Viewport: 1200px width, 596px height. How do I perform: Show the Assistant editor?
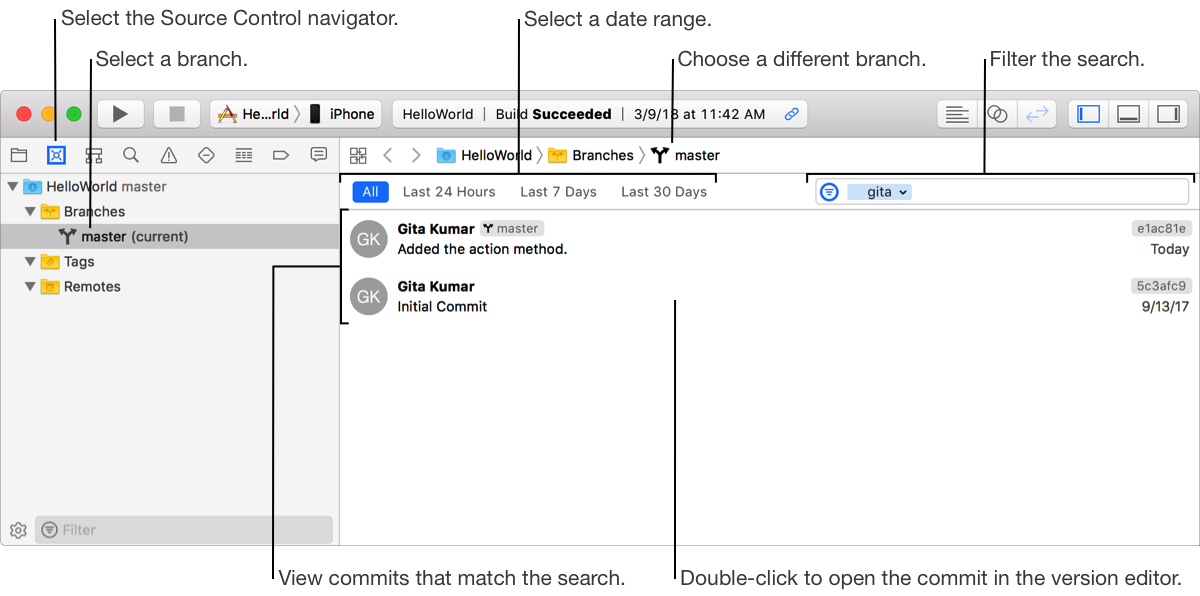997,114
